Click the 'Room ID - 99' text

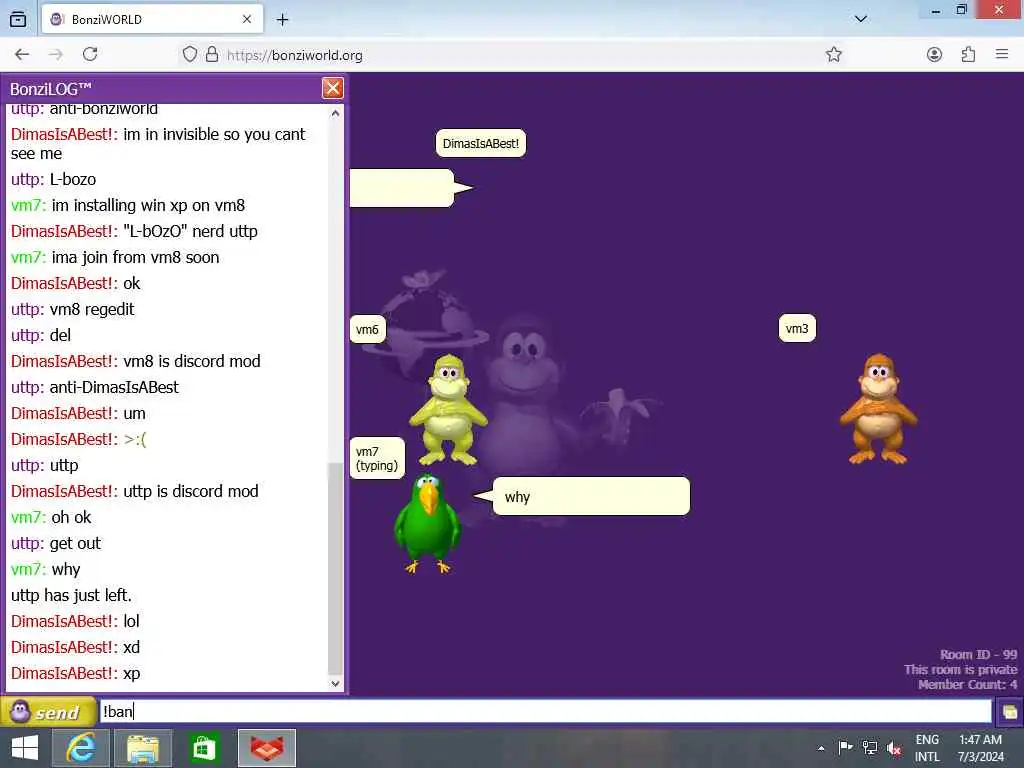[978, 654]
